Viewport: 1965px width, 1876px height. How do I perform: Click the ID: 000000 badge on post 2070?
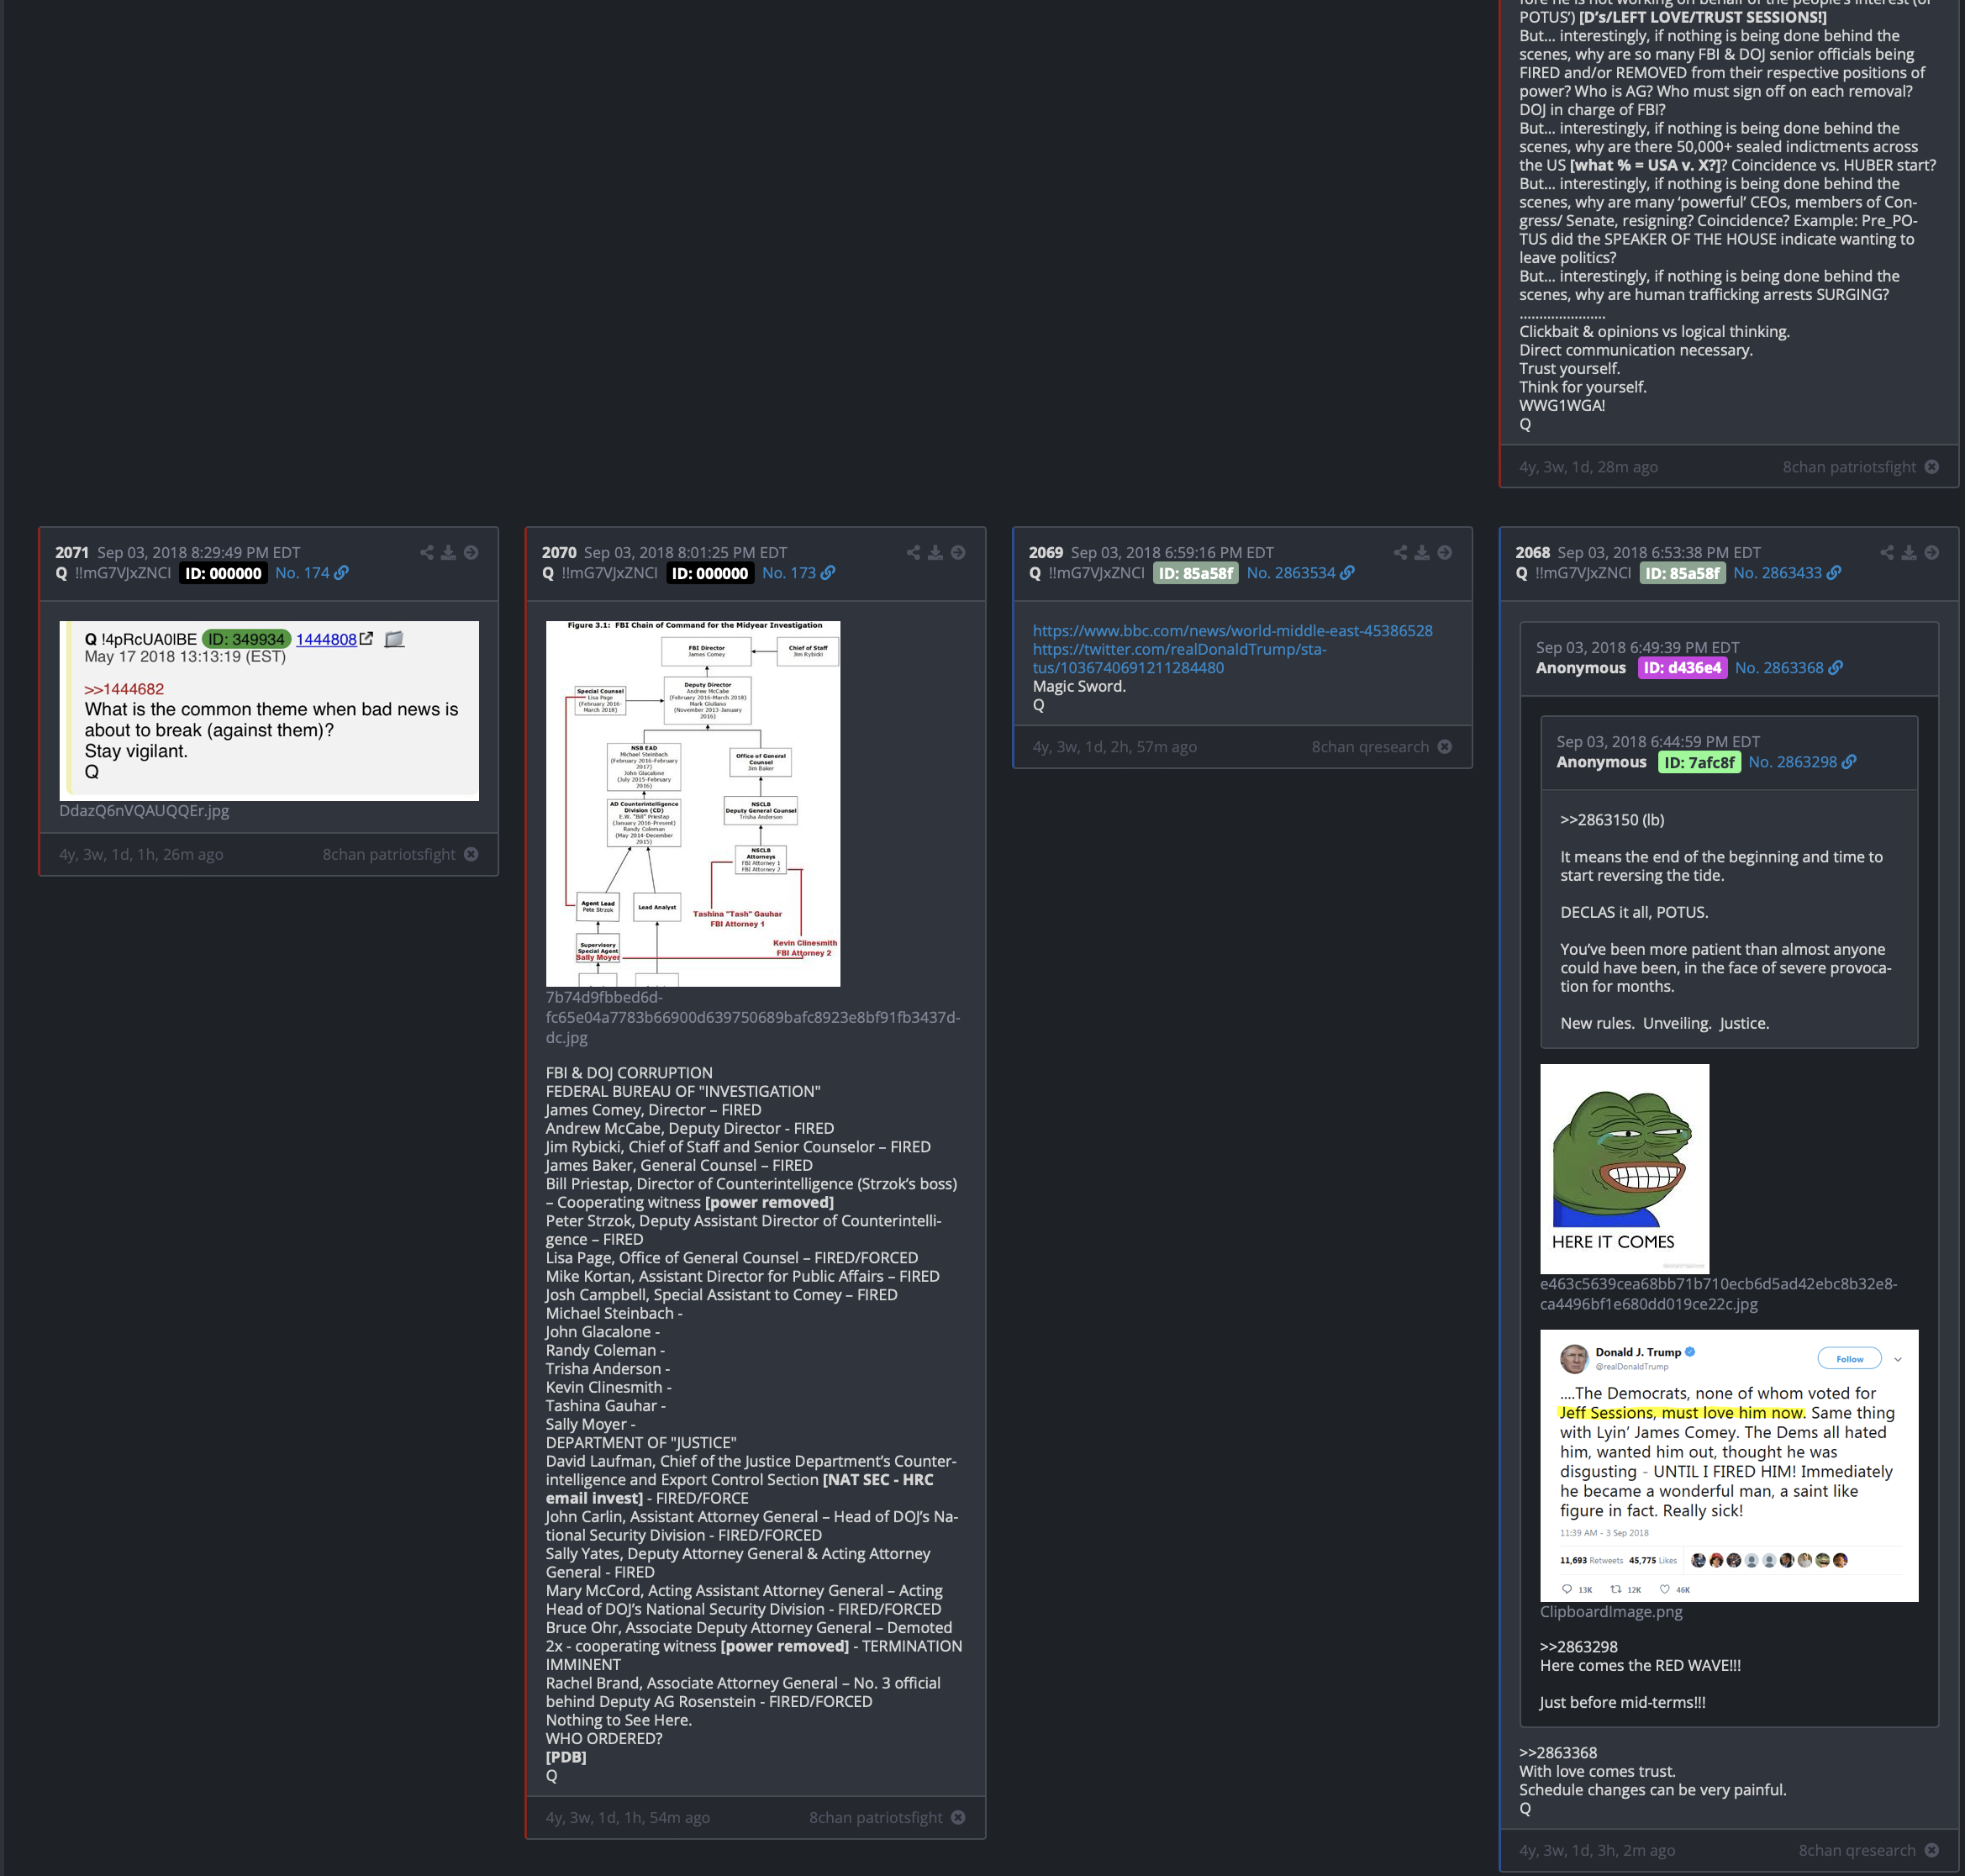(x=710, y=573)
